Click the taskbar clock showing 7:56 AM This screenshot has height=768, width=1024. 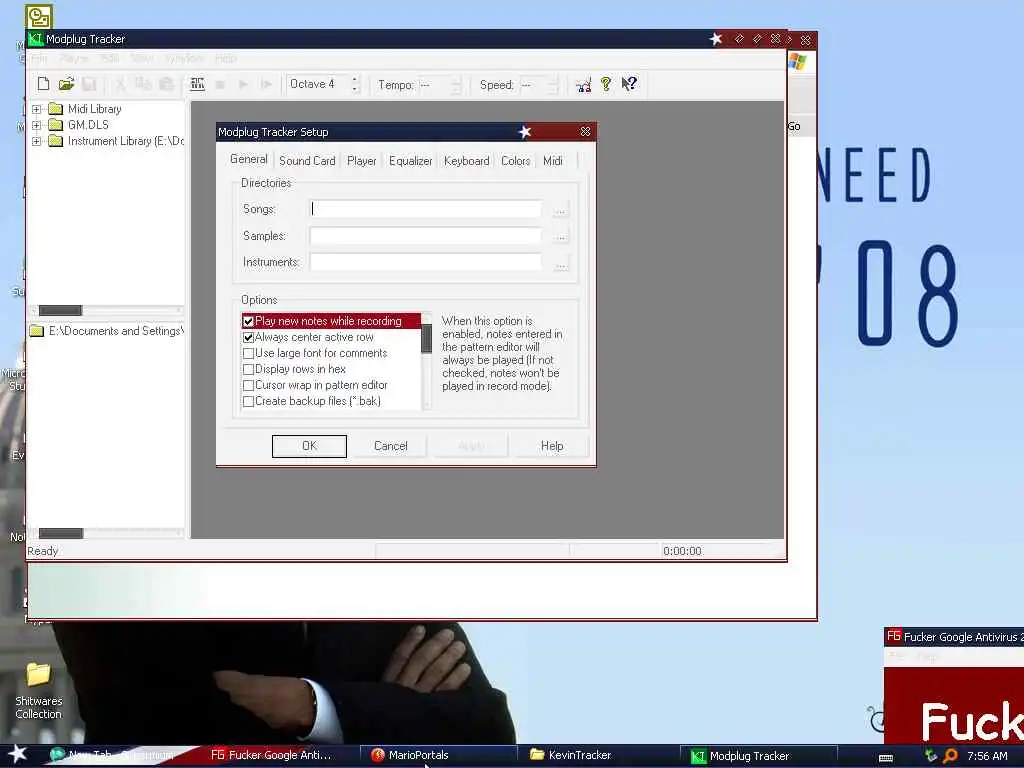pyautogui.click(x=987, y=756)
